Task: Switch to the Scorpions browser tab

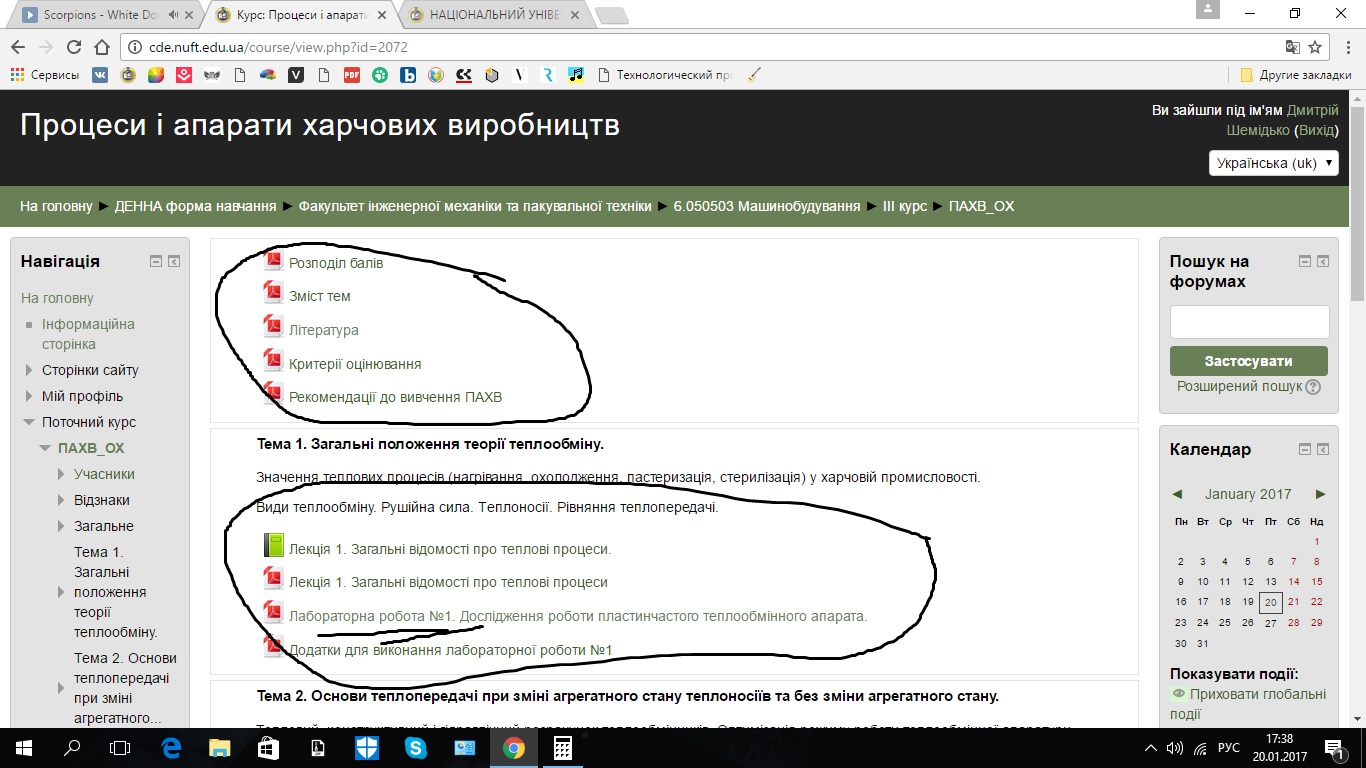Action: (x=95, y=15)
